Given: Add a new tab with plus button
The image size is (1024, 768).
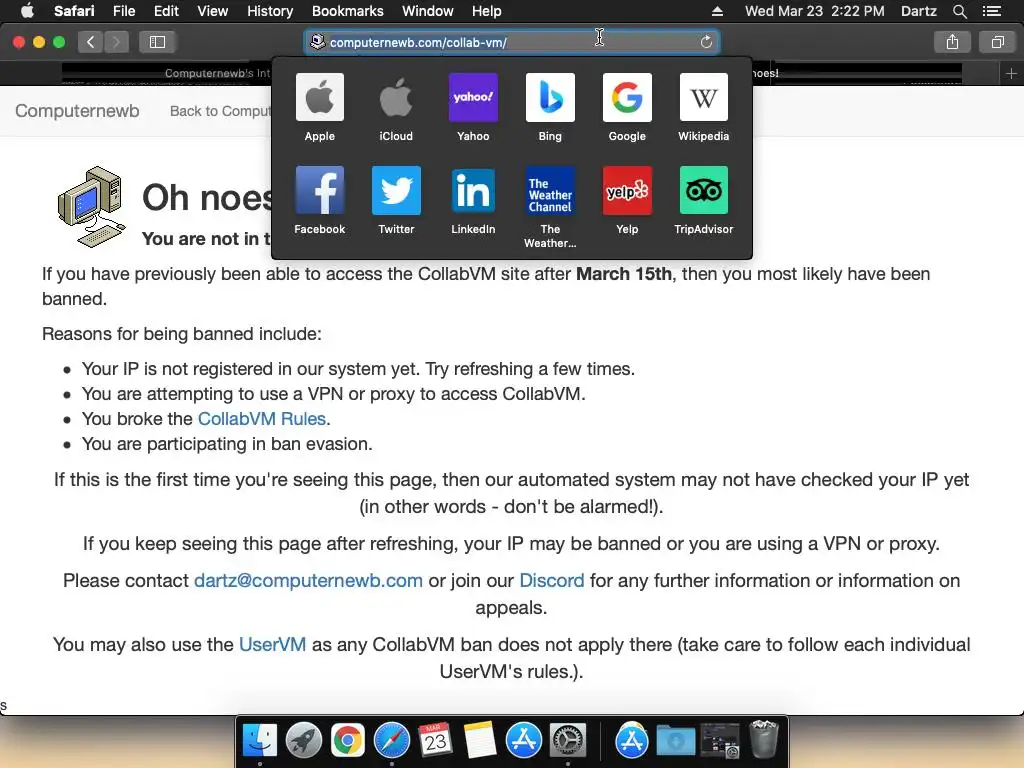Looking at the screenshot, I should (1011, 74).
